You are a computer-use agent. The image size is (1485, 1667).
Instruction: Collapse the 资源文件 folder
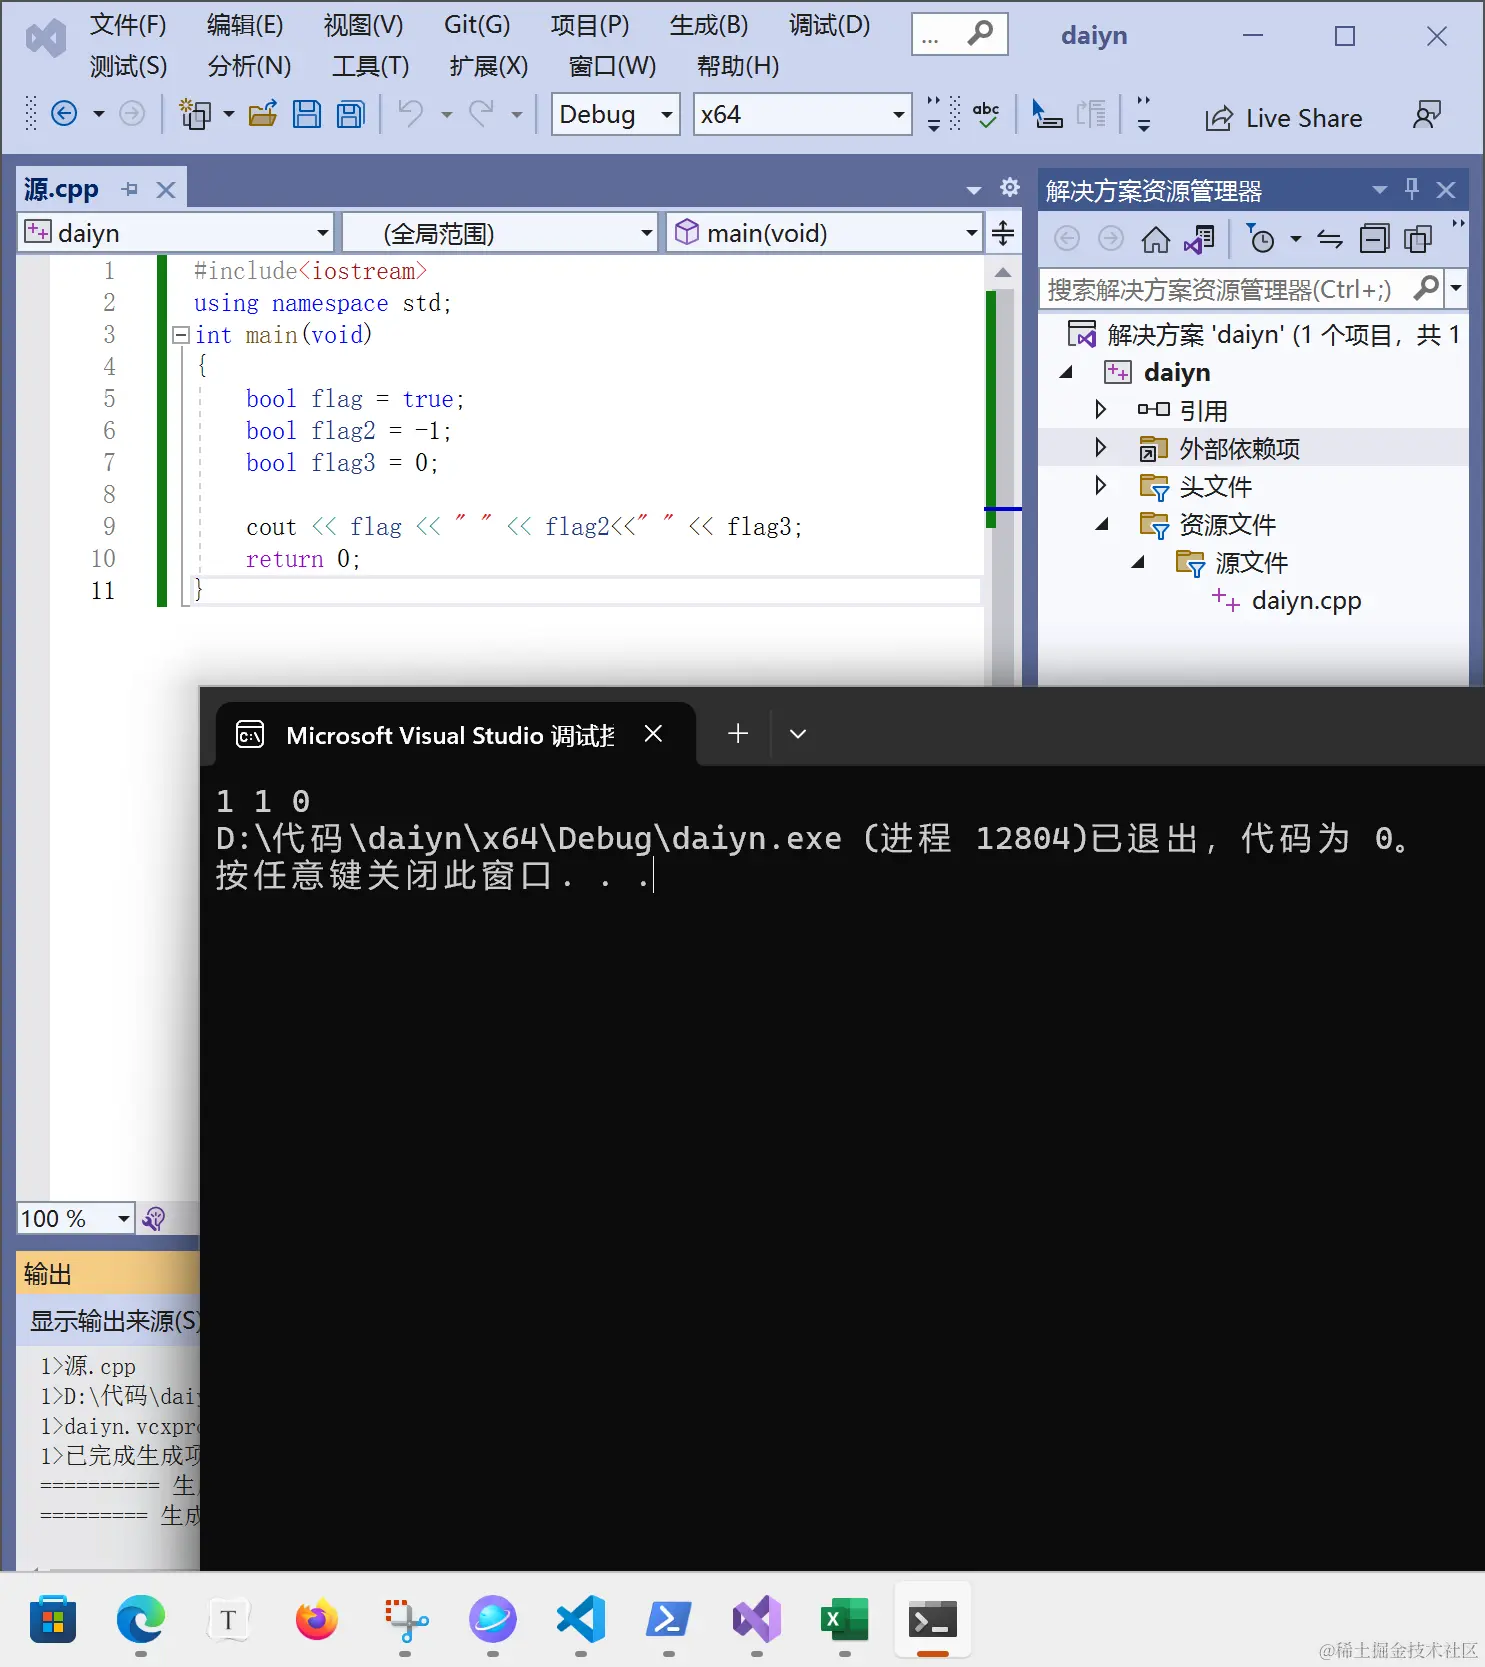click(1103, 524)
